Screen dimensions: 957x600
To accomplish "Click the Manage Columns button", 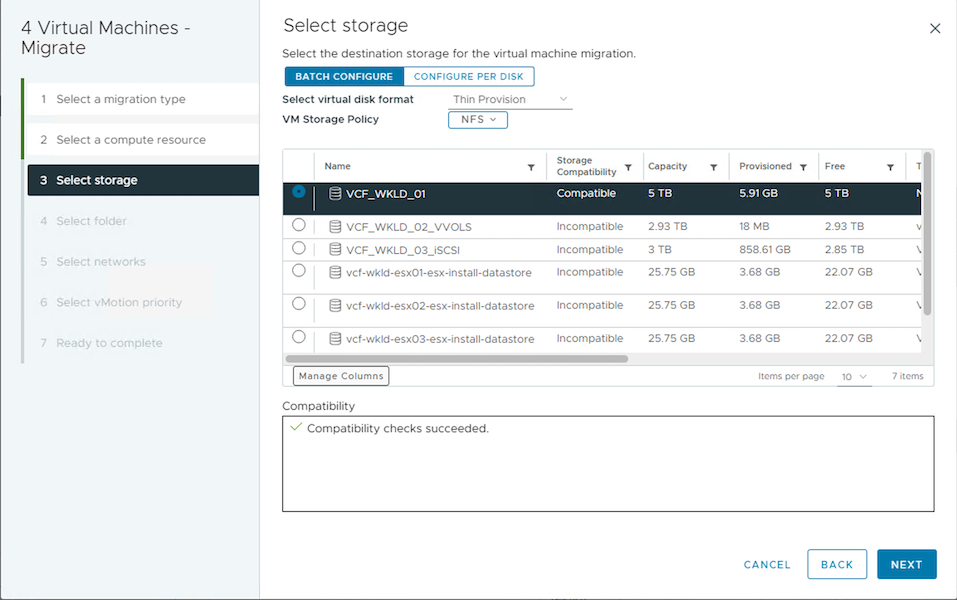I will pyautogui.click(x=340, y=376).
